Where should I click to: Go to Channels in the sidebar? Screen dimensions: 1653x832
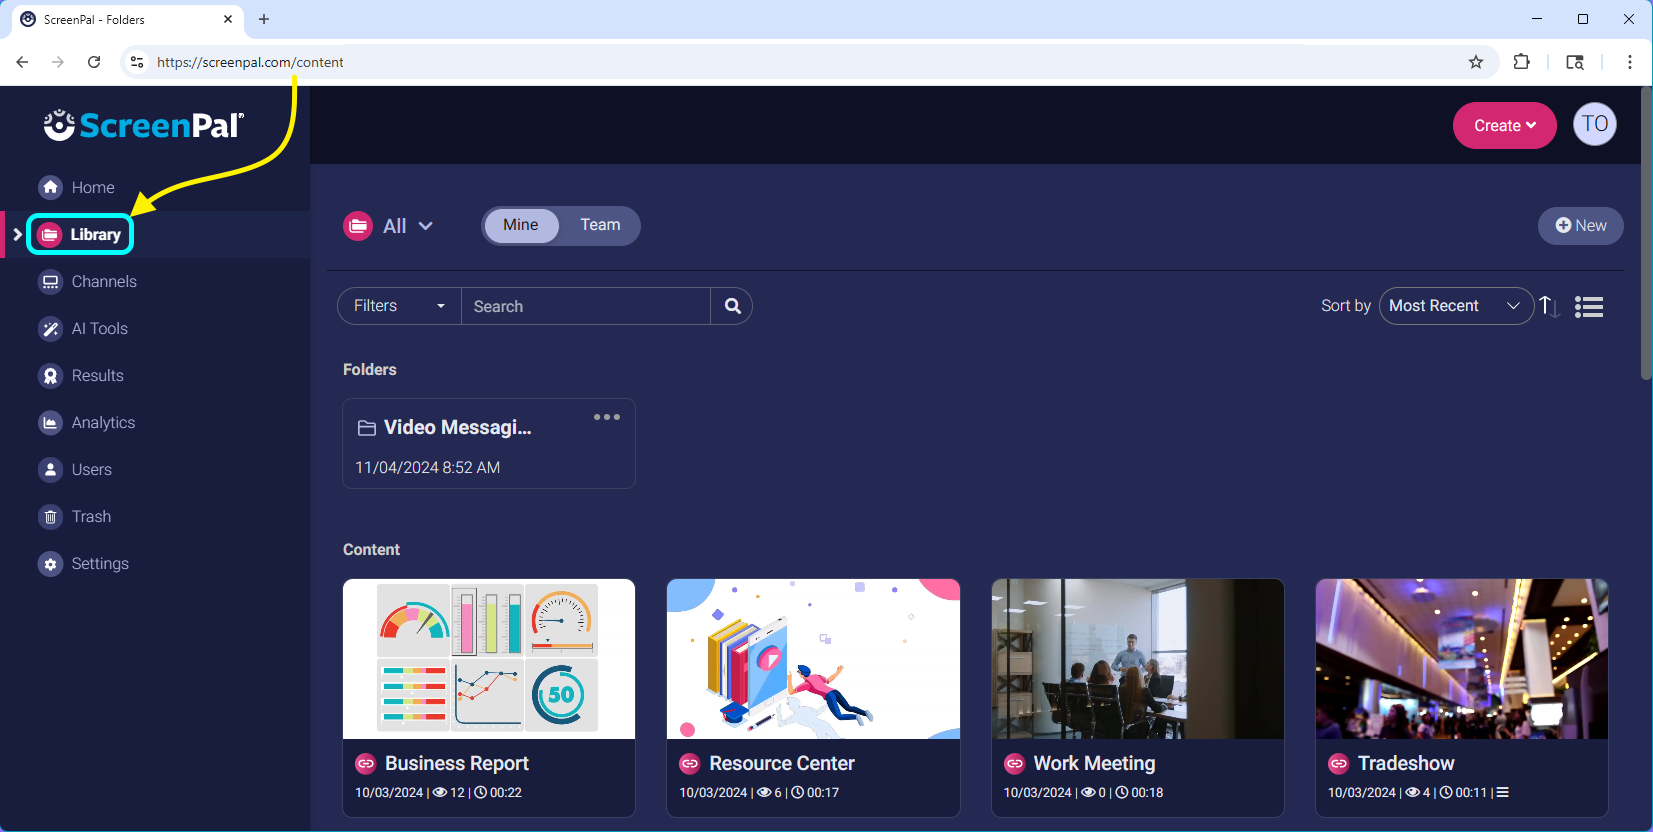[87, 281]
